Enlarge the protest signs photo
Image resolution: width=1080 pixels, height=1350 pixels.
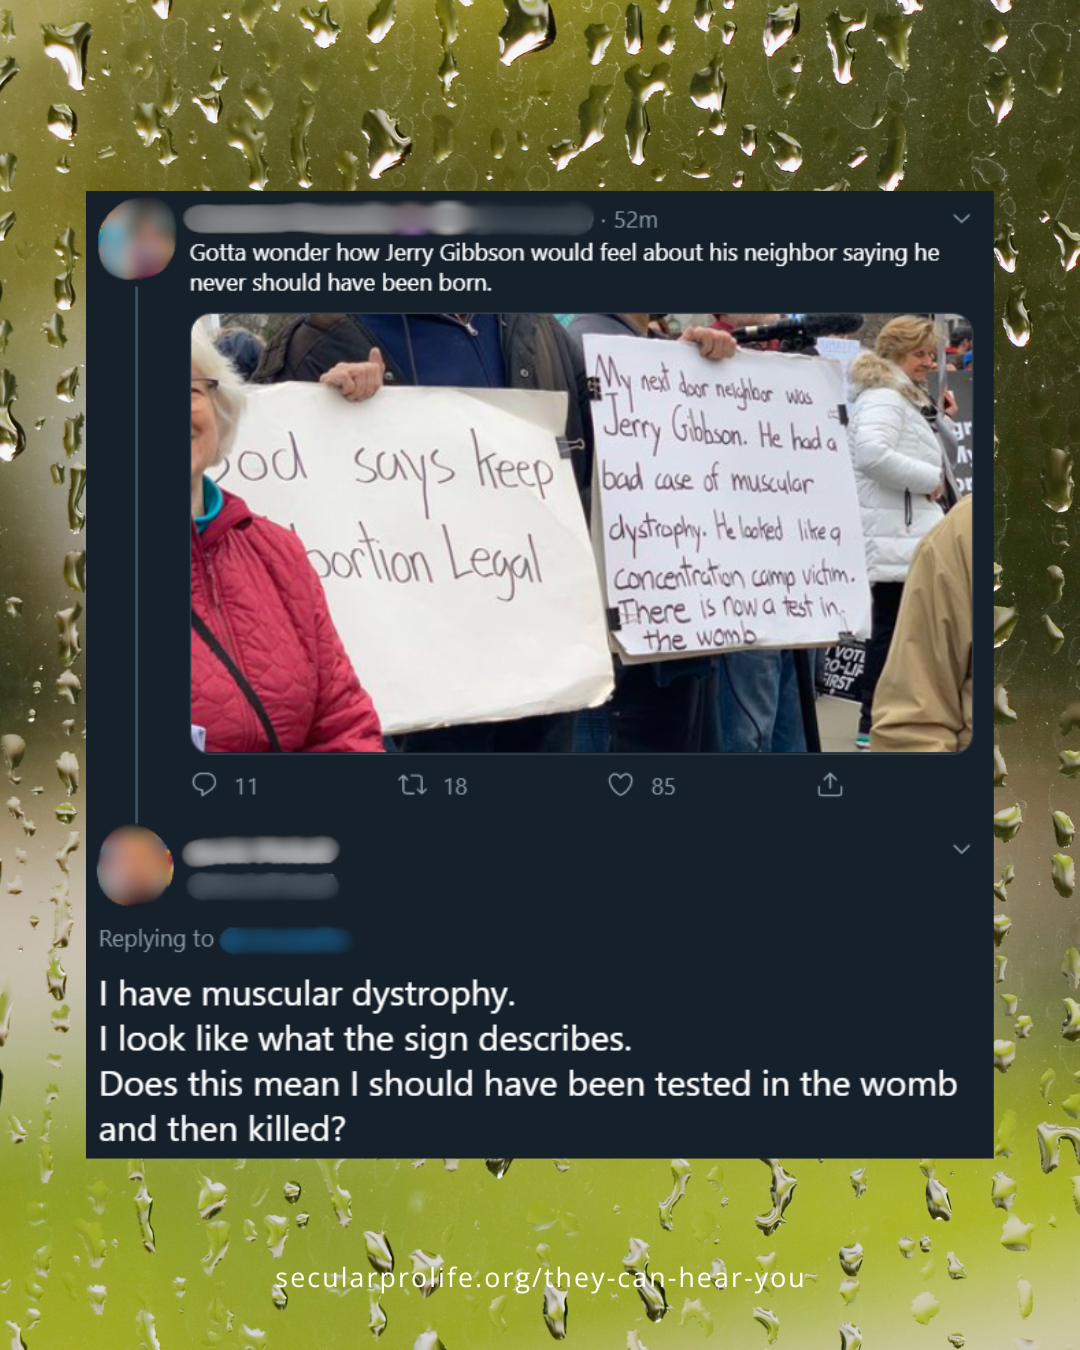582,533
